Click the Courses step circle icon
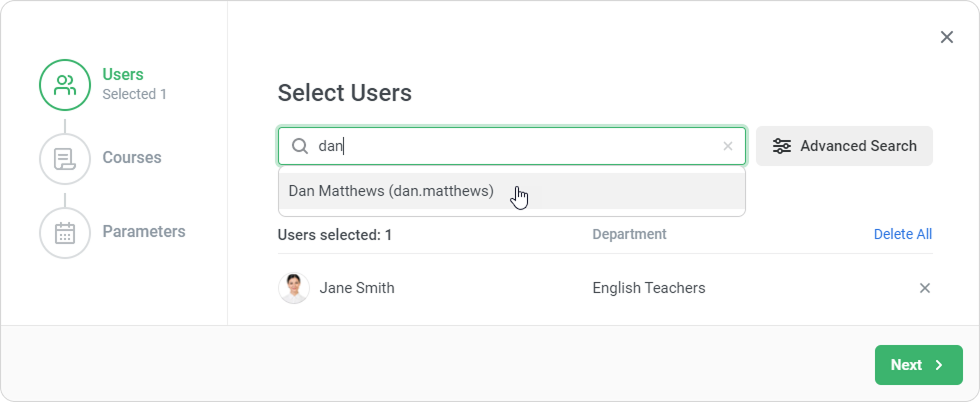Viewport: 980px width, 402px height. pos(65,158)
